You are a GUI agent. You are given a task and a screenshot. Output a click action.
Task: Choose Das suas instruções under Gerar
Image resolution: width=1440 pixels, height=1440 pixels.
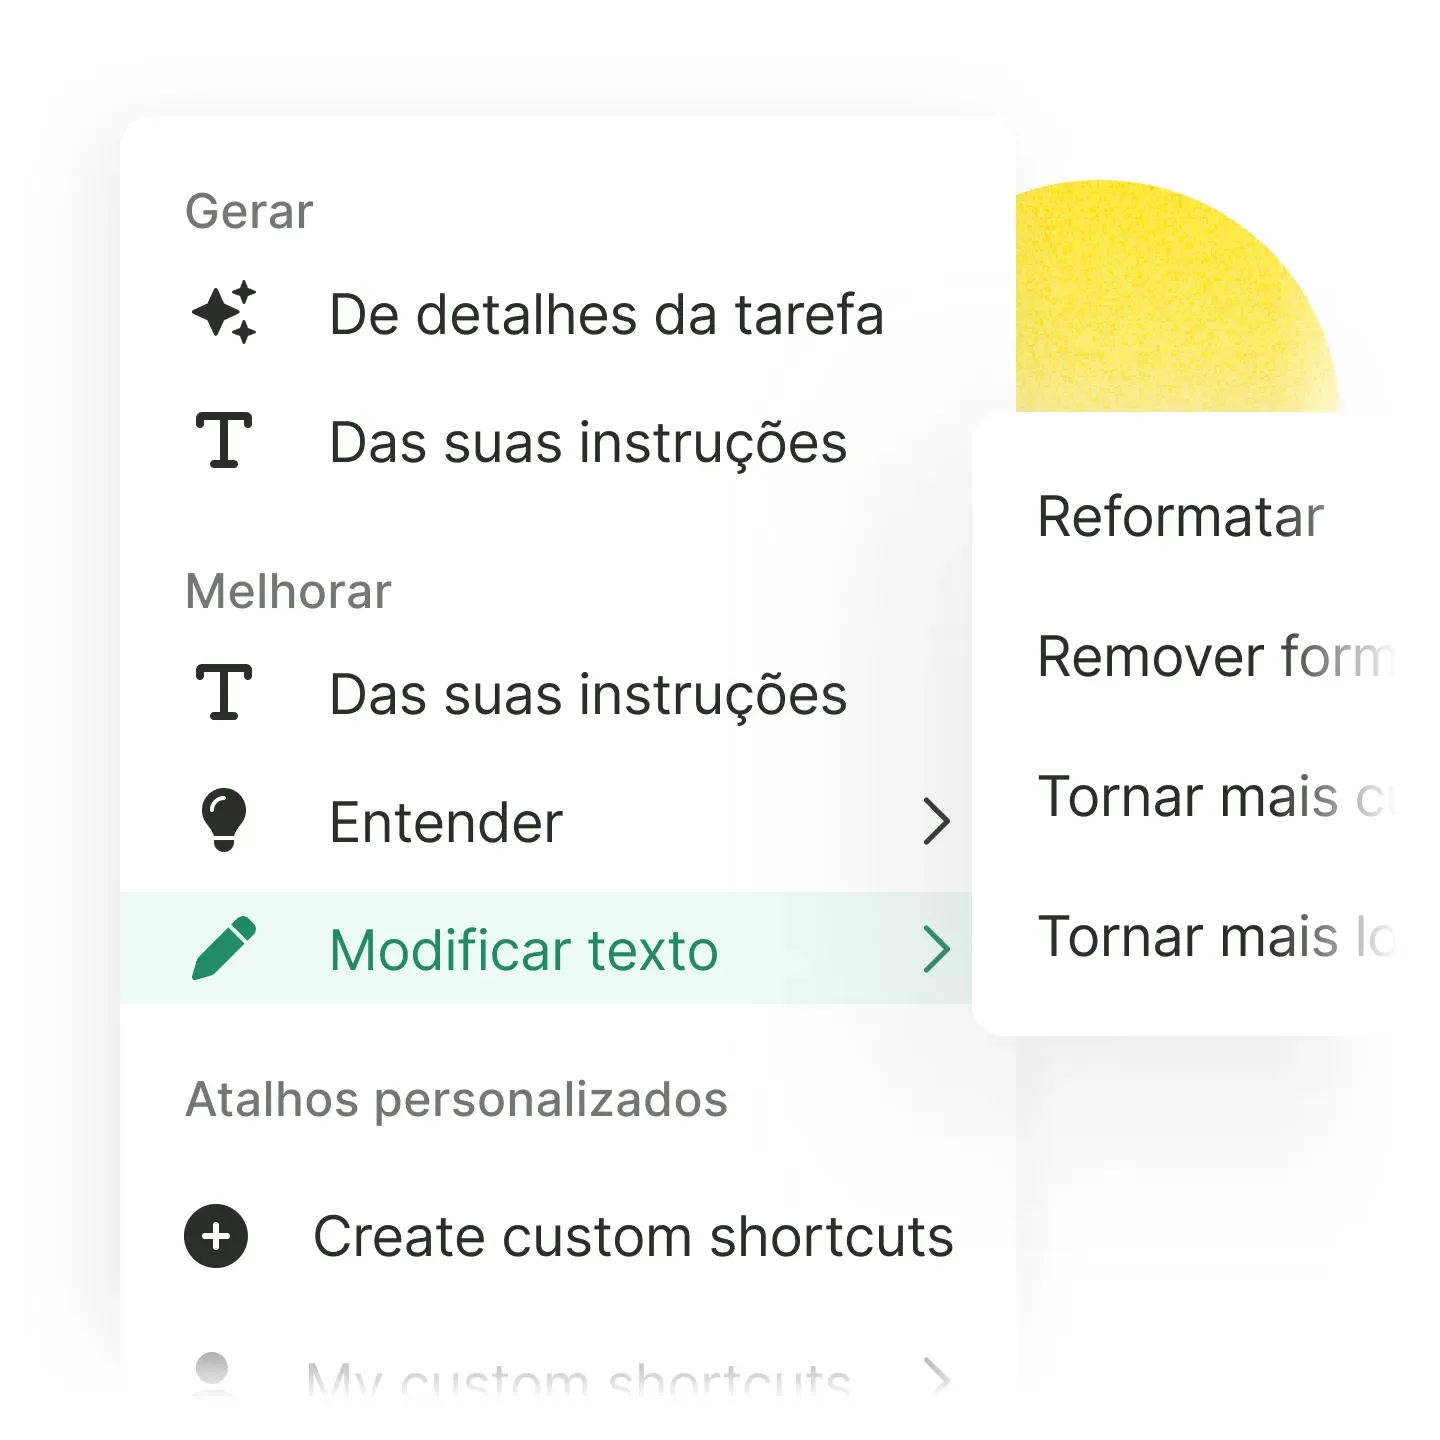(x=588, y=443)
